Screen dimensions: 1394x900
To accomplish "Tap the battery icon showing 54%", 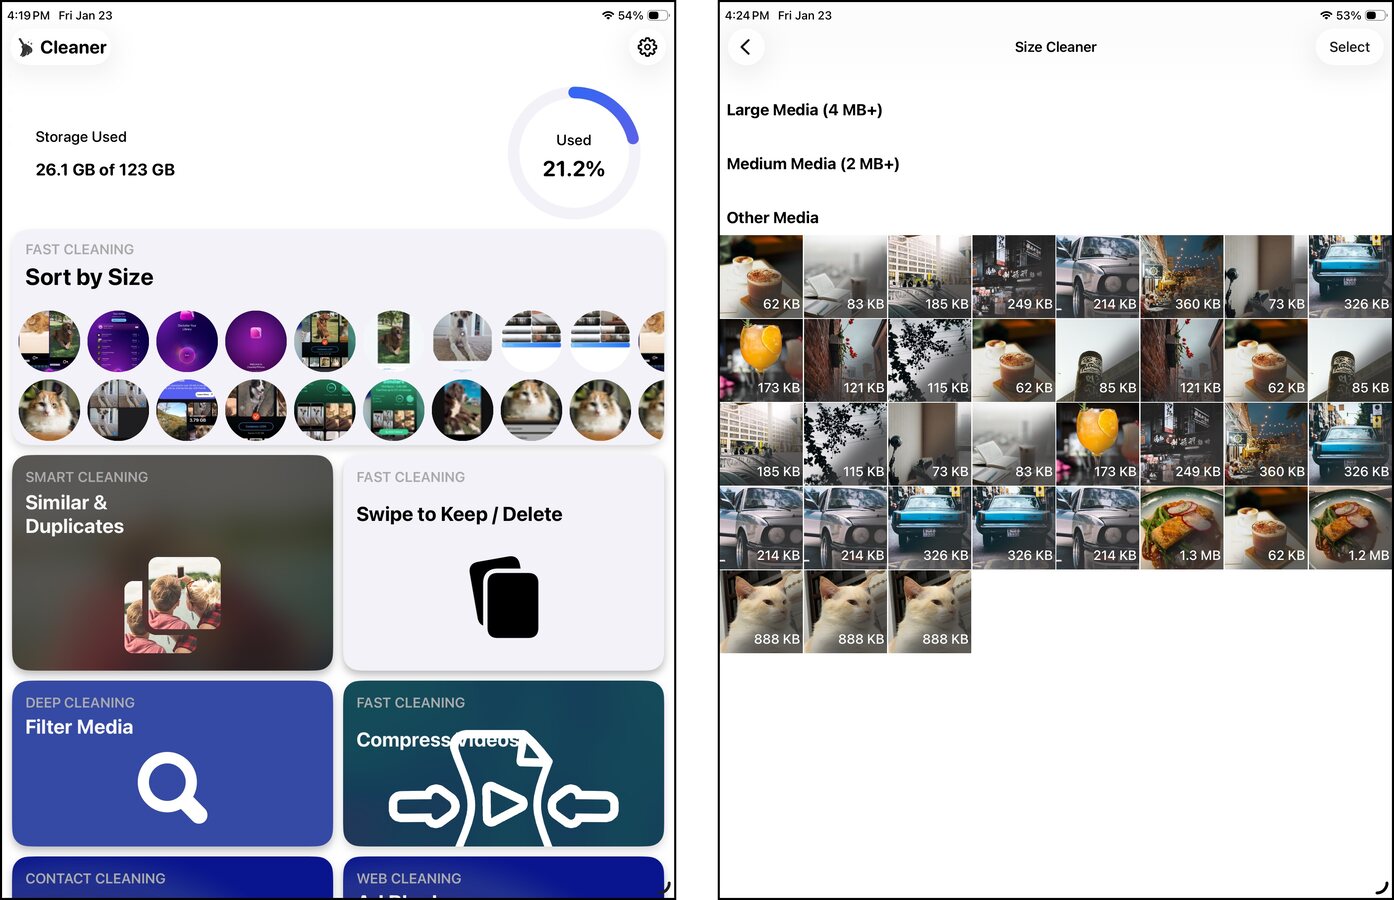I will point(658,16).
